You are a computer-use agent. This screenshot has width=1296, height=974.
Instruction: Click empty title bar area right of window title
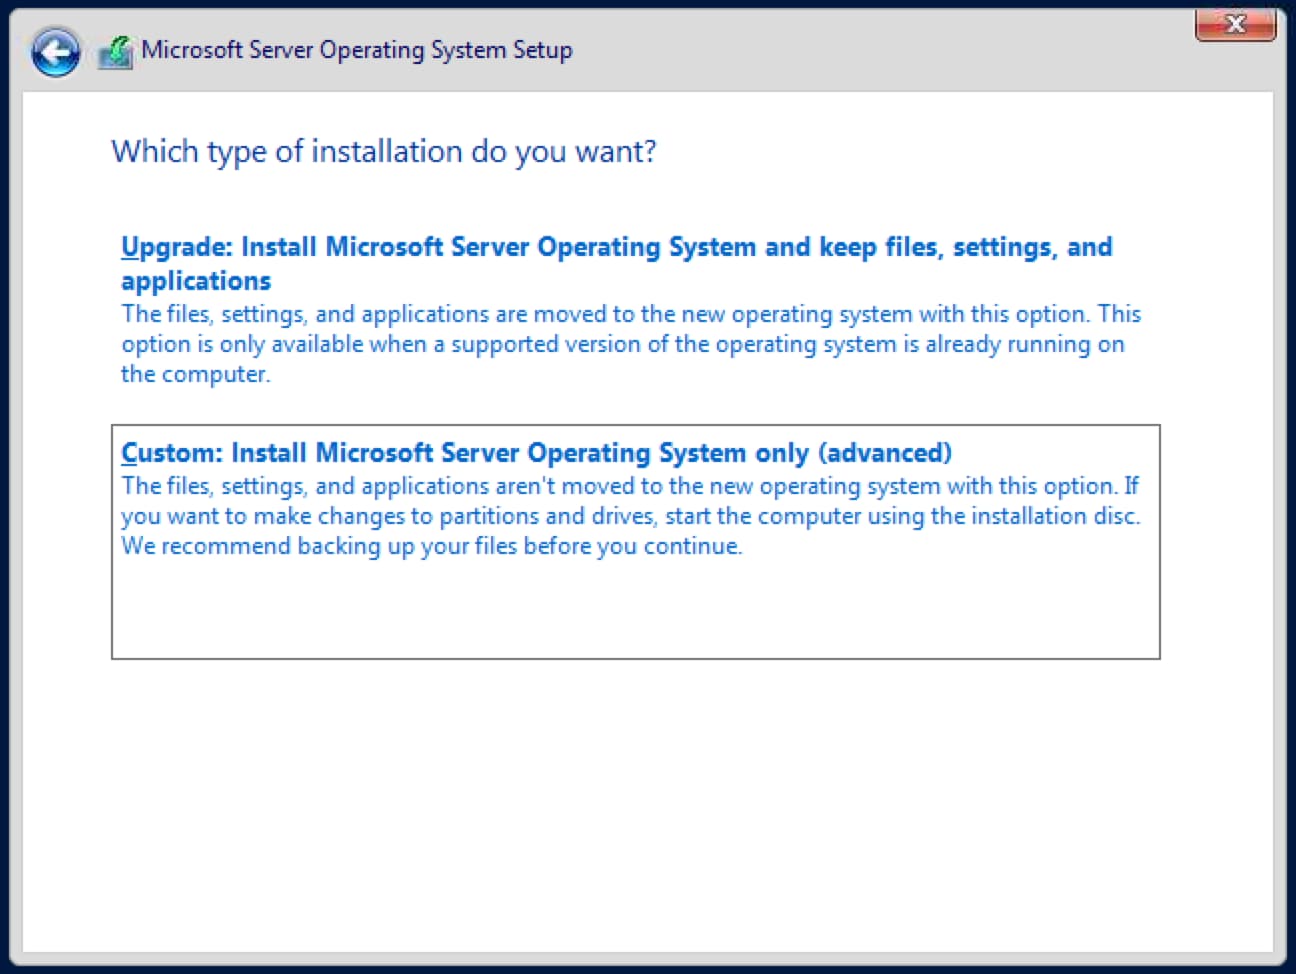click(x=880, y=50)
